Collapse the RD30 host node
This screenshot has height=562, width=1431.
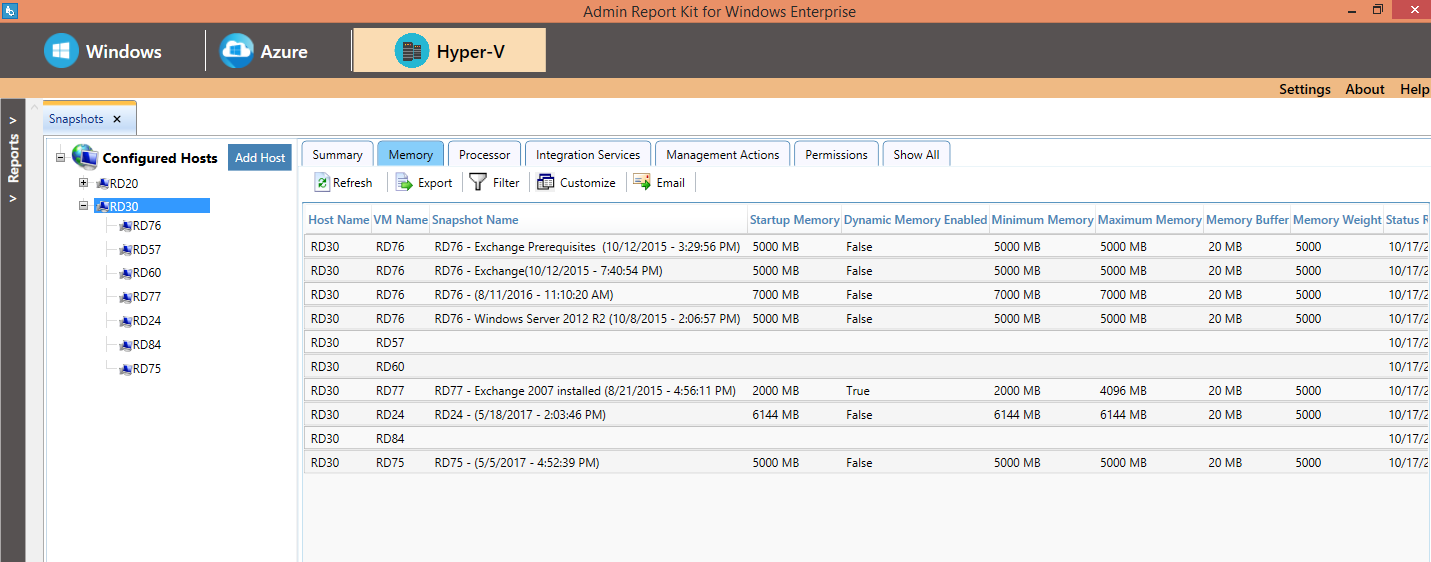84,206
